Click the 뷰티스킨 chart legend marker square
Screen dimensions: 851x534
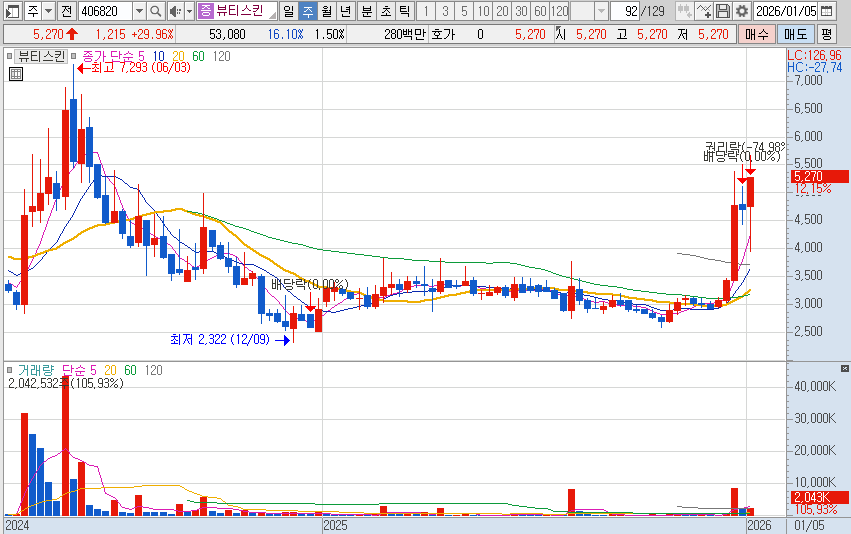coord(9,56)
